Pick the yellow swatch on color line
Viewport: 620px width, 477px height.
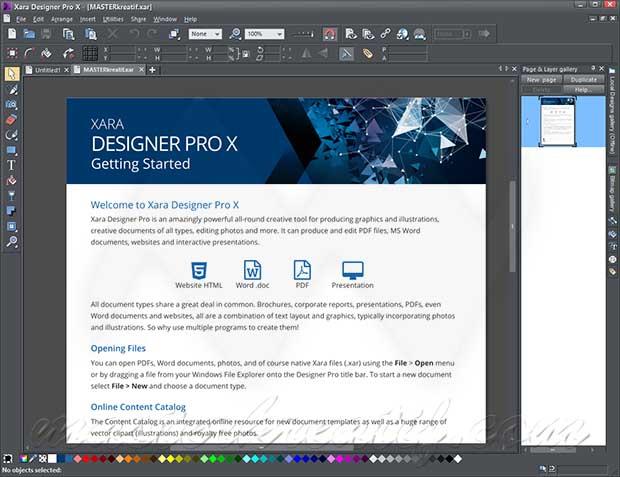(171, 459)
